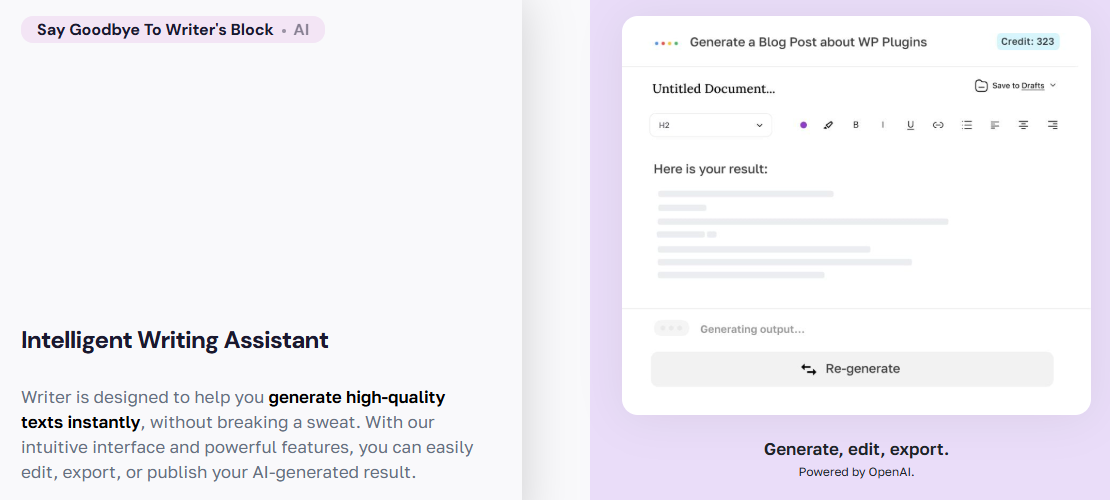
Task: Align text to the left
Action: point(995,125)
